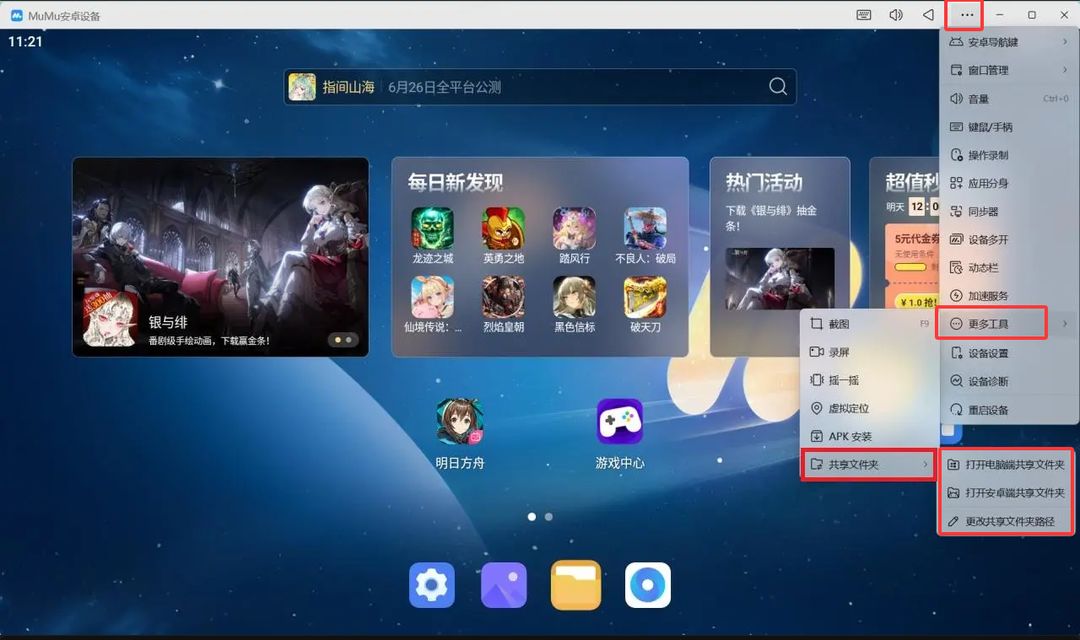
Task: Select 虚拟定位 menu entry
Action: pos(869,409)
